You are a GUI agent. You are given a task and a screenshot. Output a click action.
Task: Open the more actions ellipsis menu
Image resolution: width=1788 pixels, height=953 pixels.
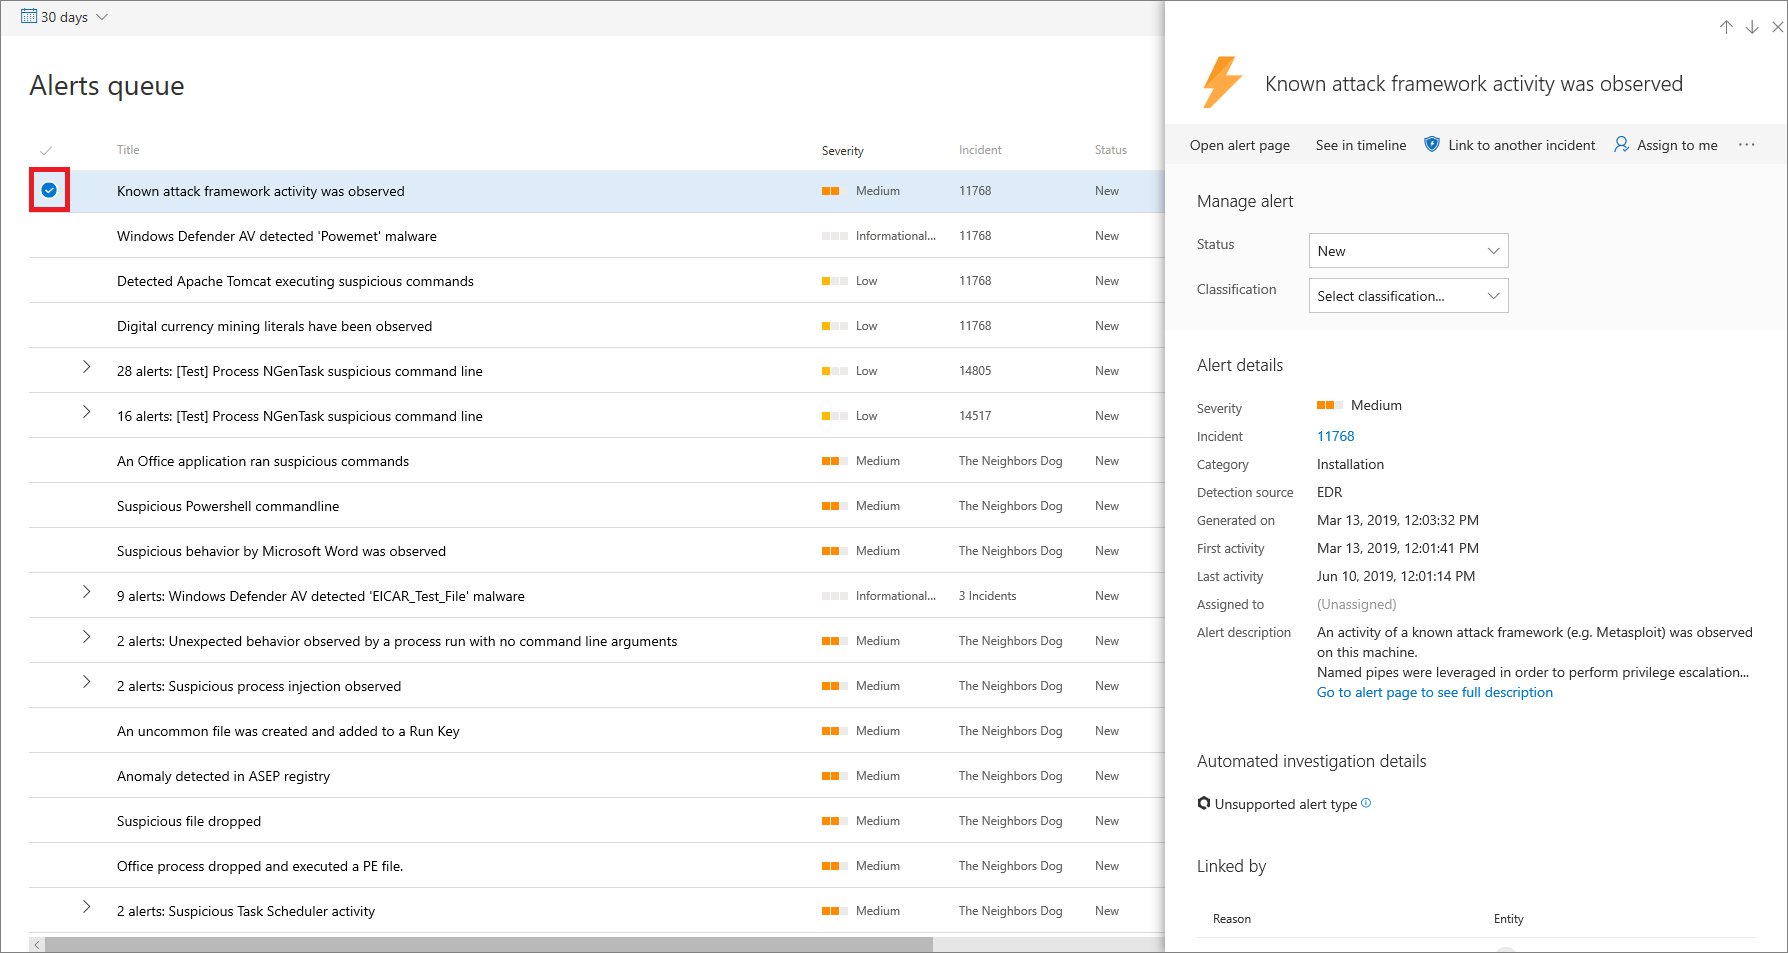coord(1747,145)
